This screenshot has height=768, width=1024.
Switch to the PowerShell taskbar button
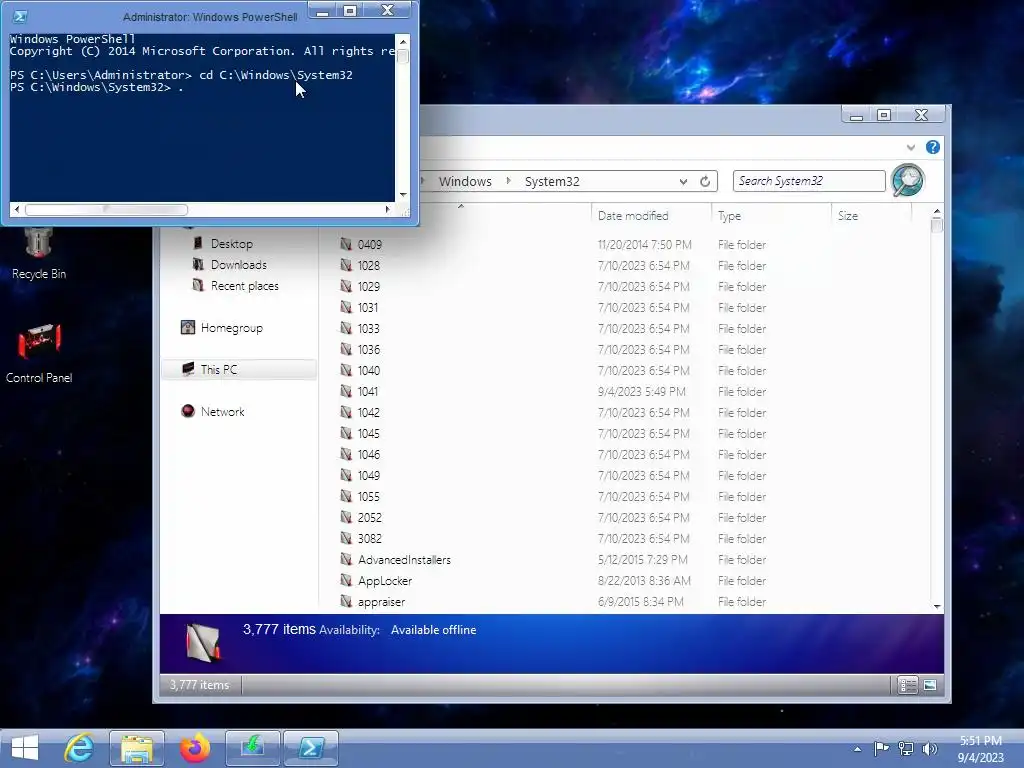(x=311, y=748)
